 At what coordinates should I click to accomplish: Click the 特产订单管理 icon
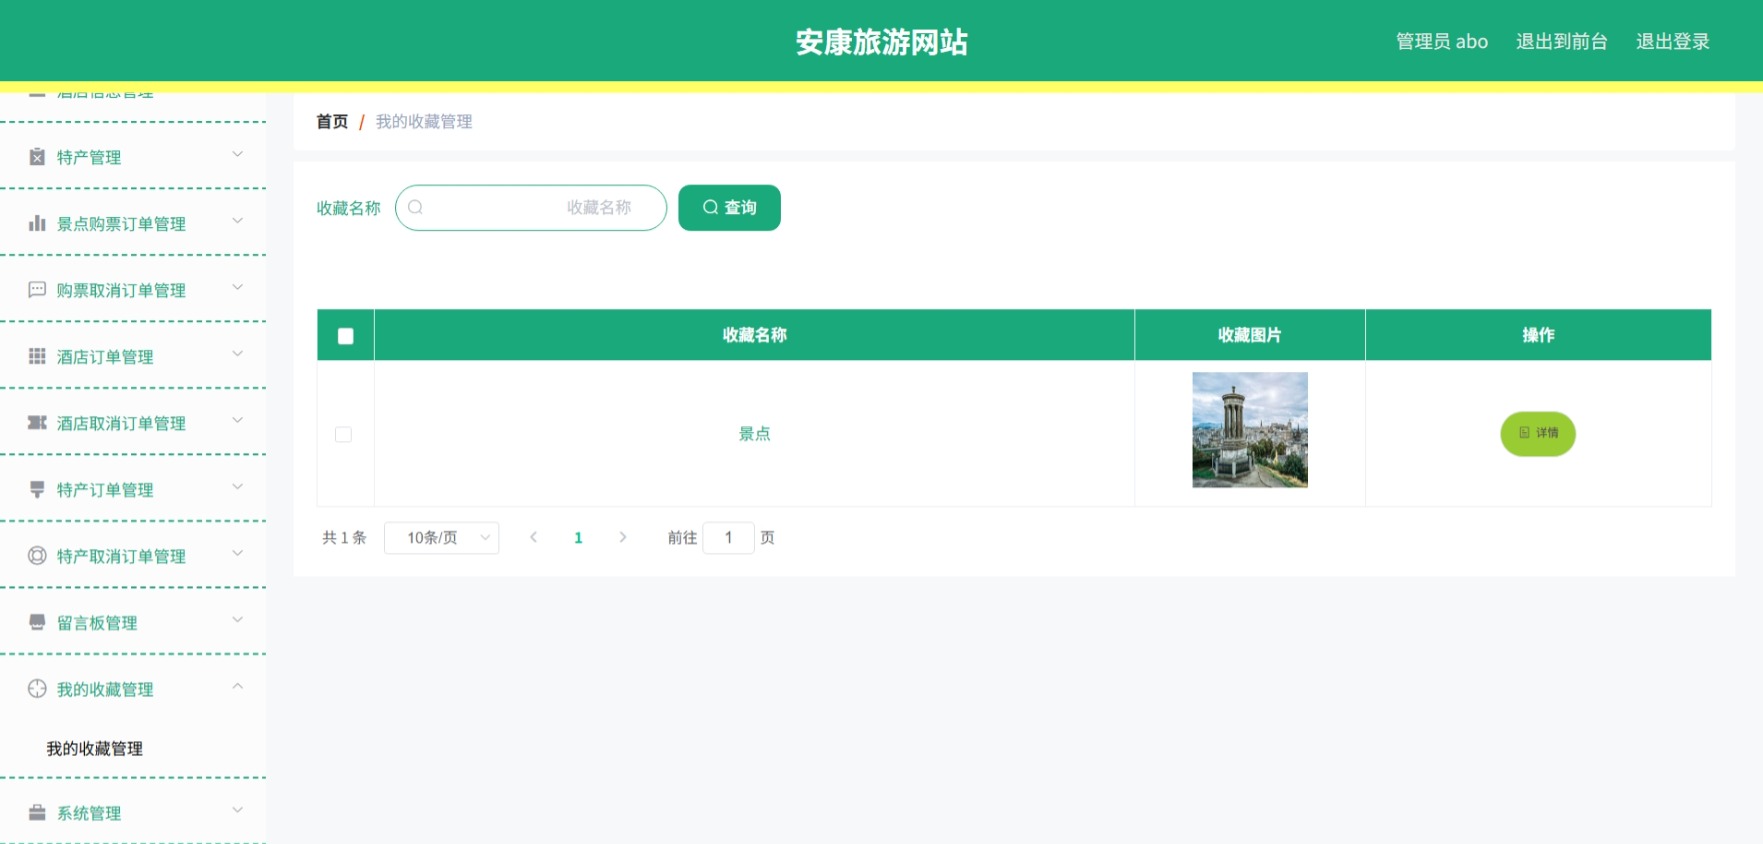pyautogui.click(x=37, y=489)
